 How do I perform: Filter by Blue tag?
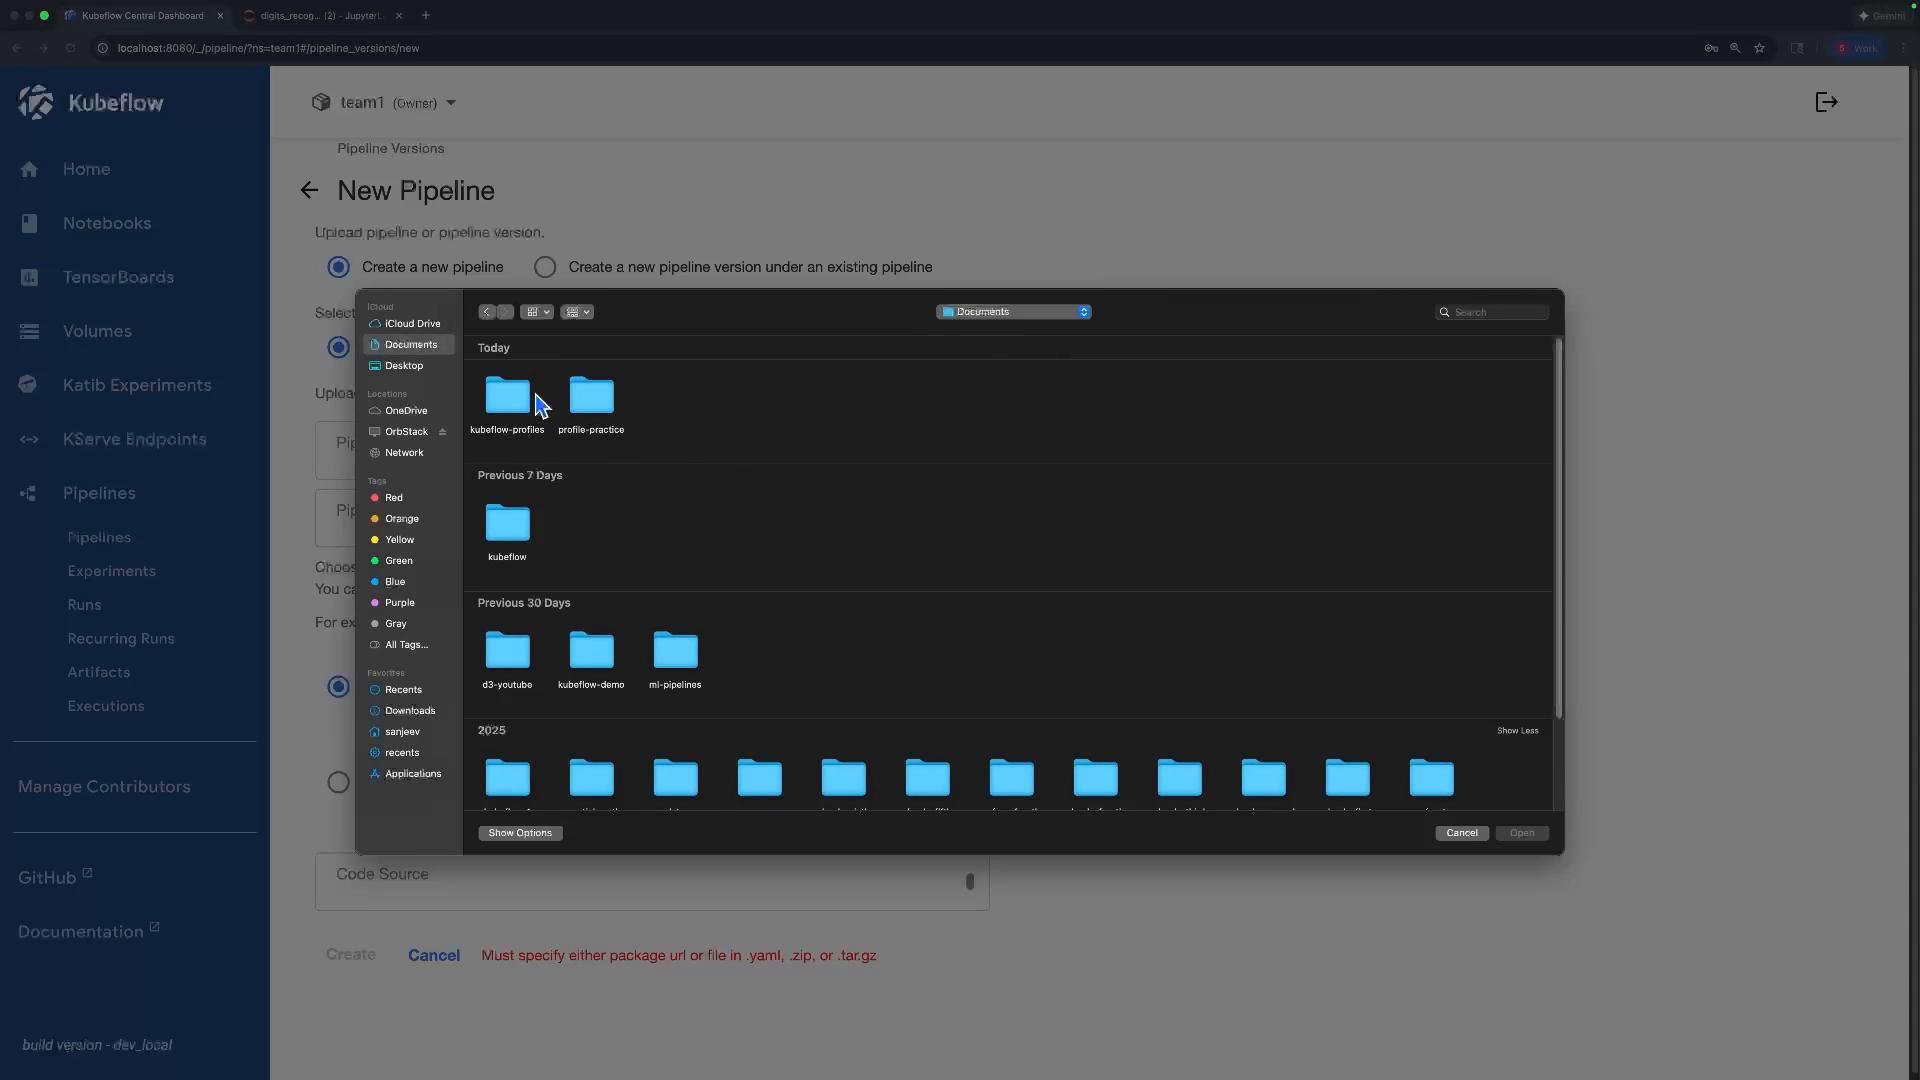click(408, 582)
